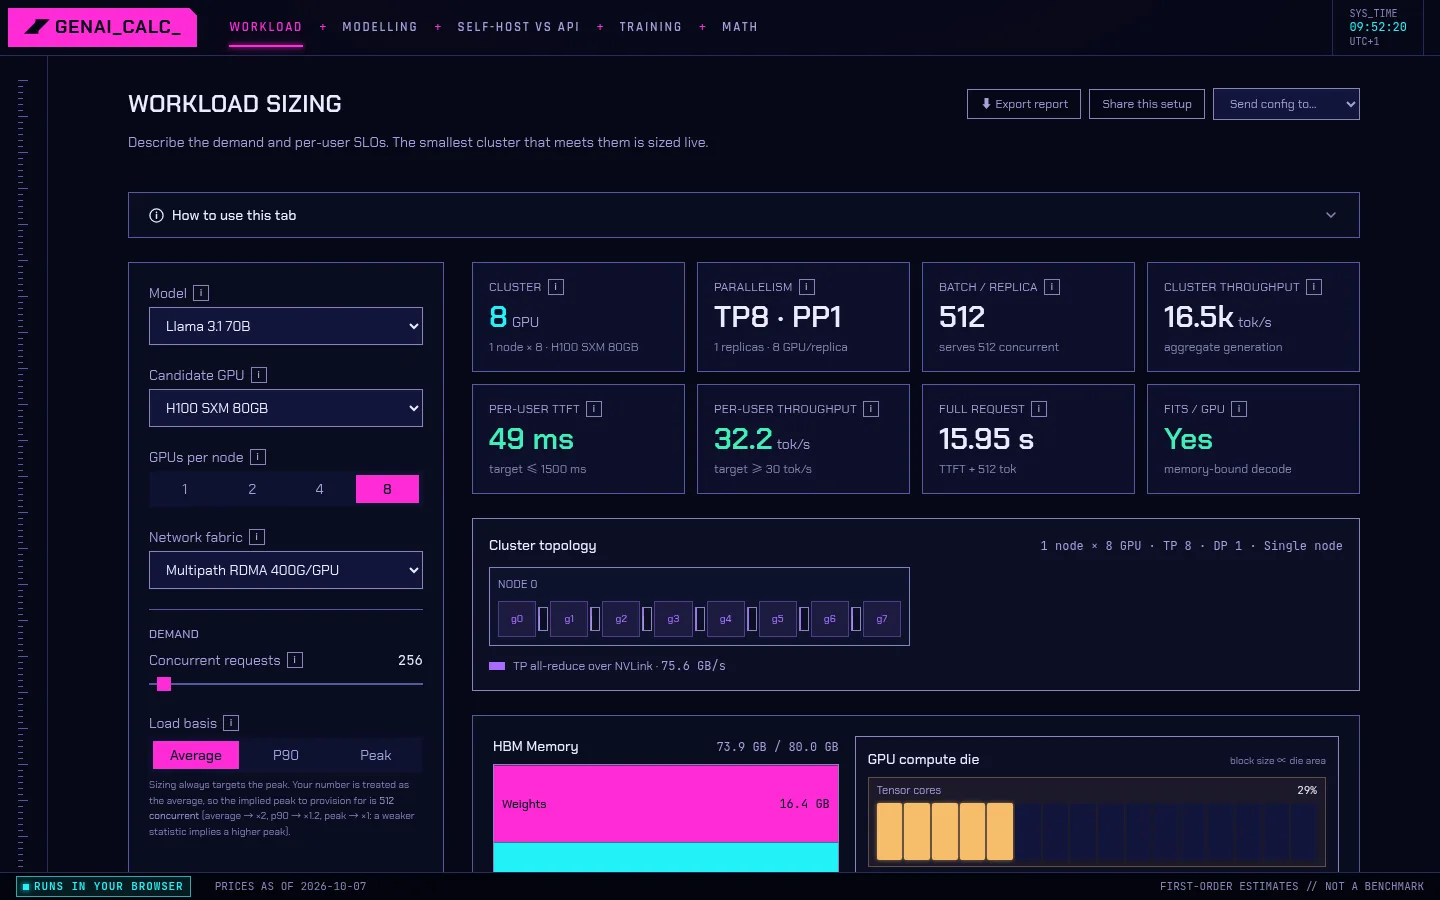The image size is (1440, 900).
Task: Set GPUs per node to 8
Action: pyautogui.click(x=387, y=489)
